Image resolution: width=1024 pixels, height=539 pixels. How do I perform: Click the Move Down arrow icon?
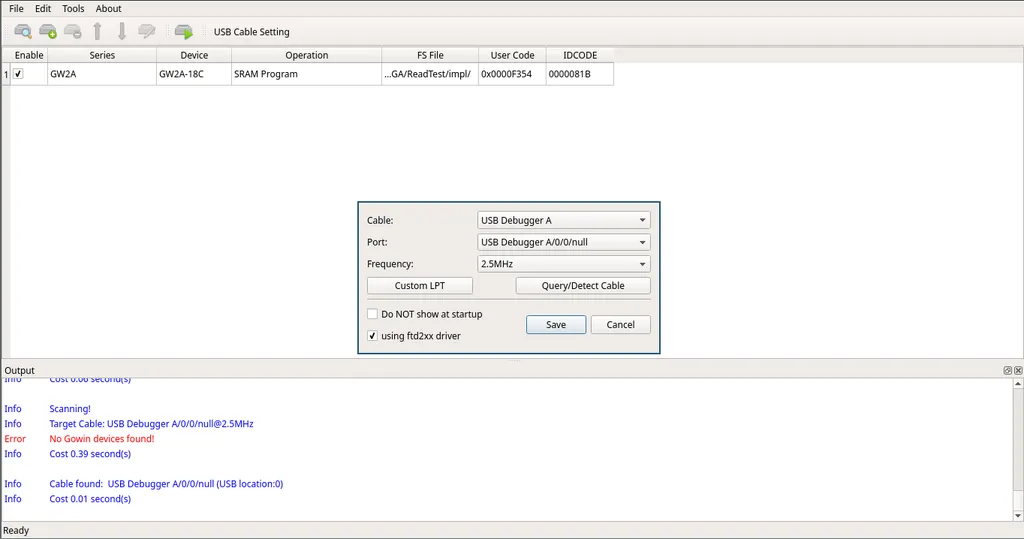click(x=121, y=31)
